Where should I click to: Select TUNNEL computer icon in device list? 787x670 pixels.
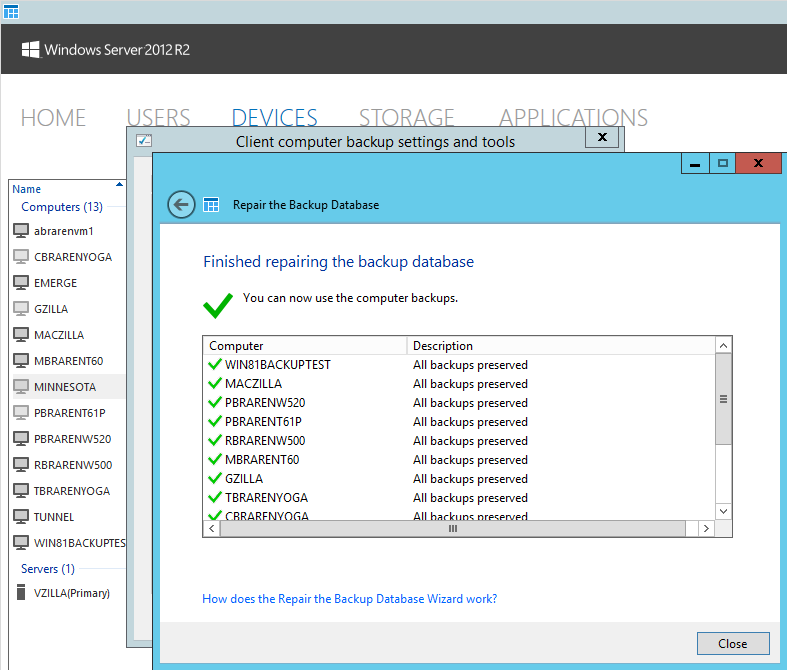pos(21,517)
